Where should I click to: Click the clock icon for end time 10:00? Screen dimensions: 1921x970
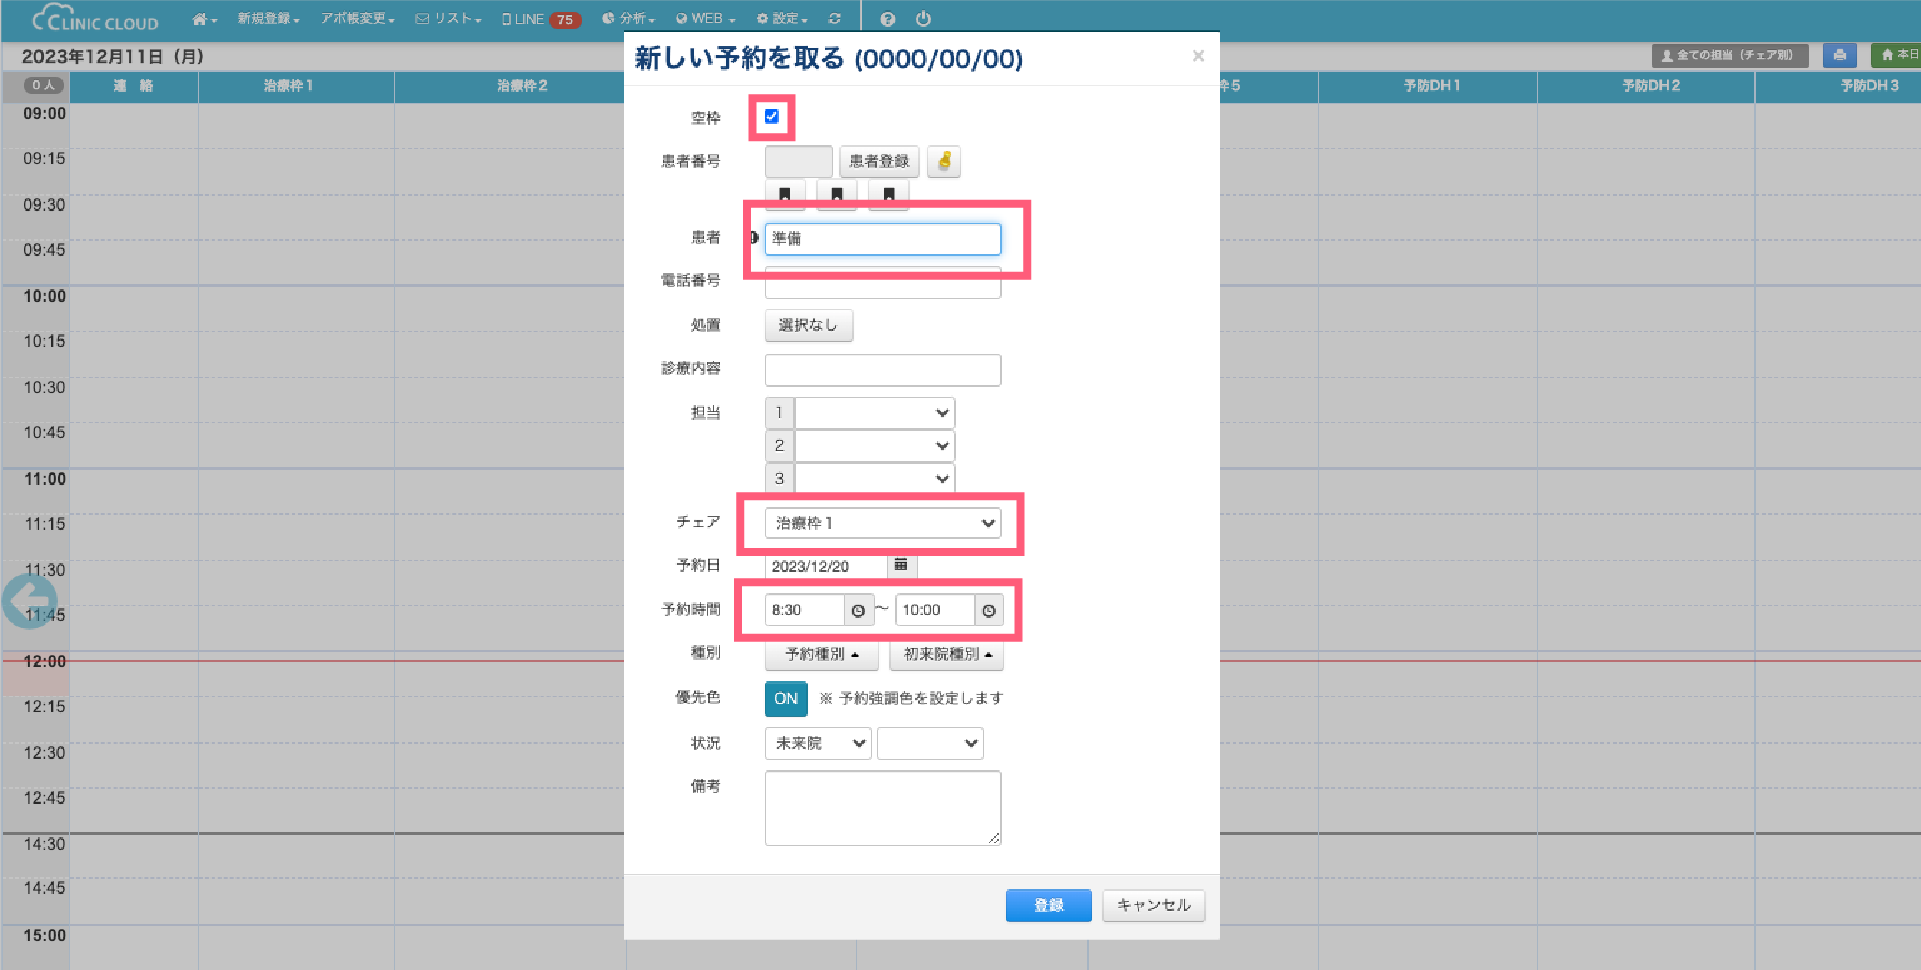point(988,610)
